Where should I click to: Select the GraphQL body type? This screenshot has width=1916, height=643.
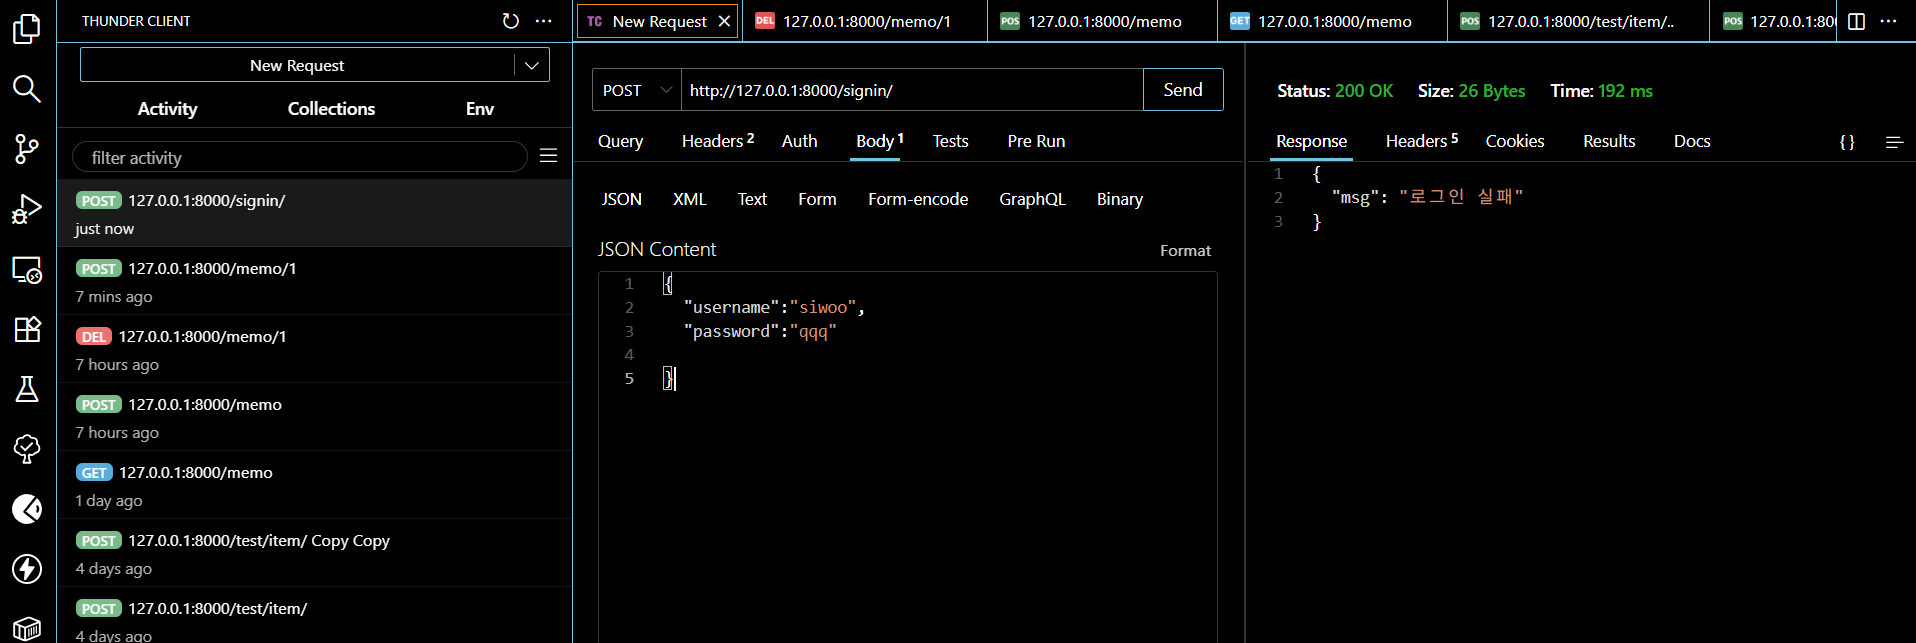coord(1032,199)
